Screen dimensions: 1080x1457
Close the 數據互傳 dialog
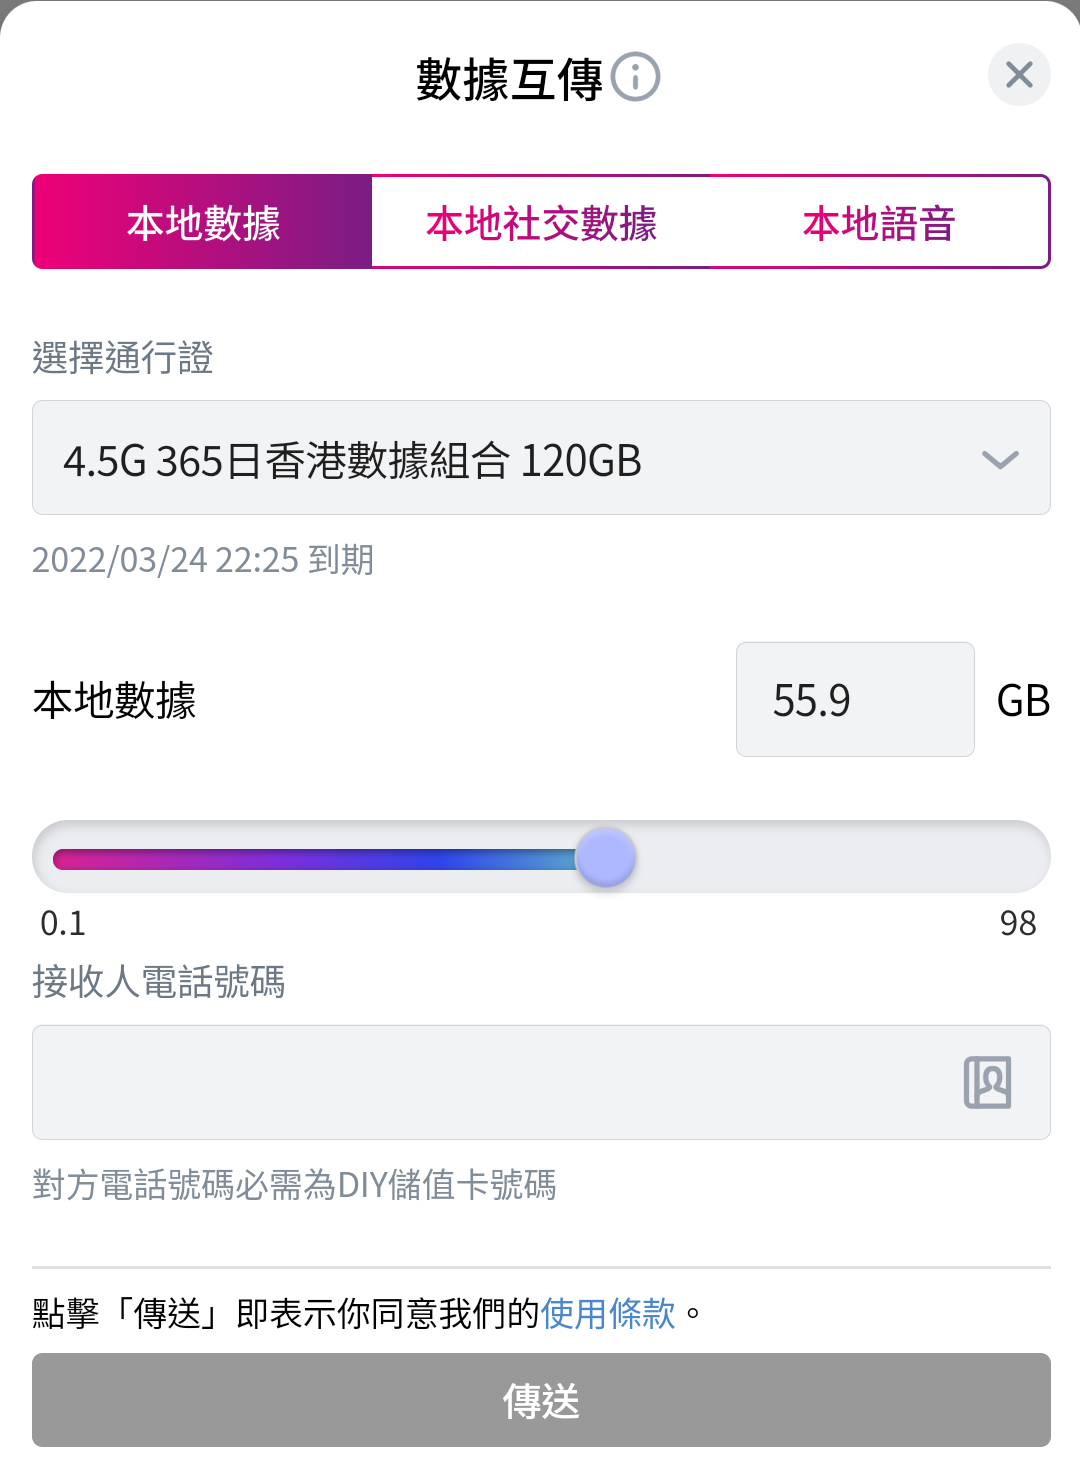(1019, 75)
